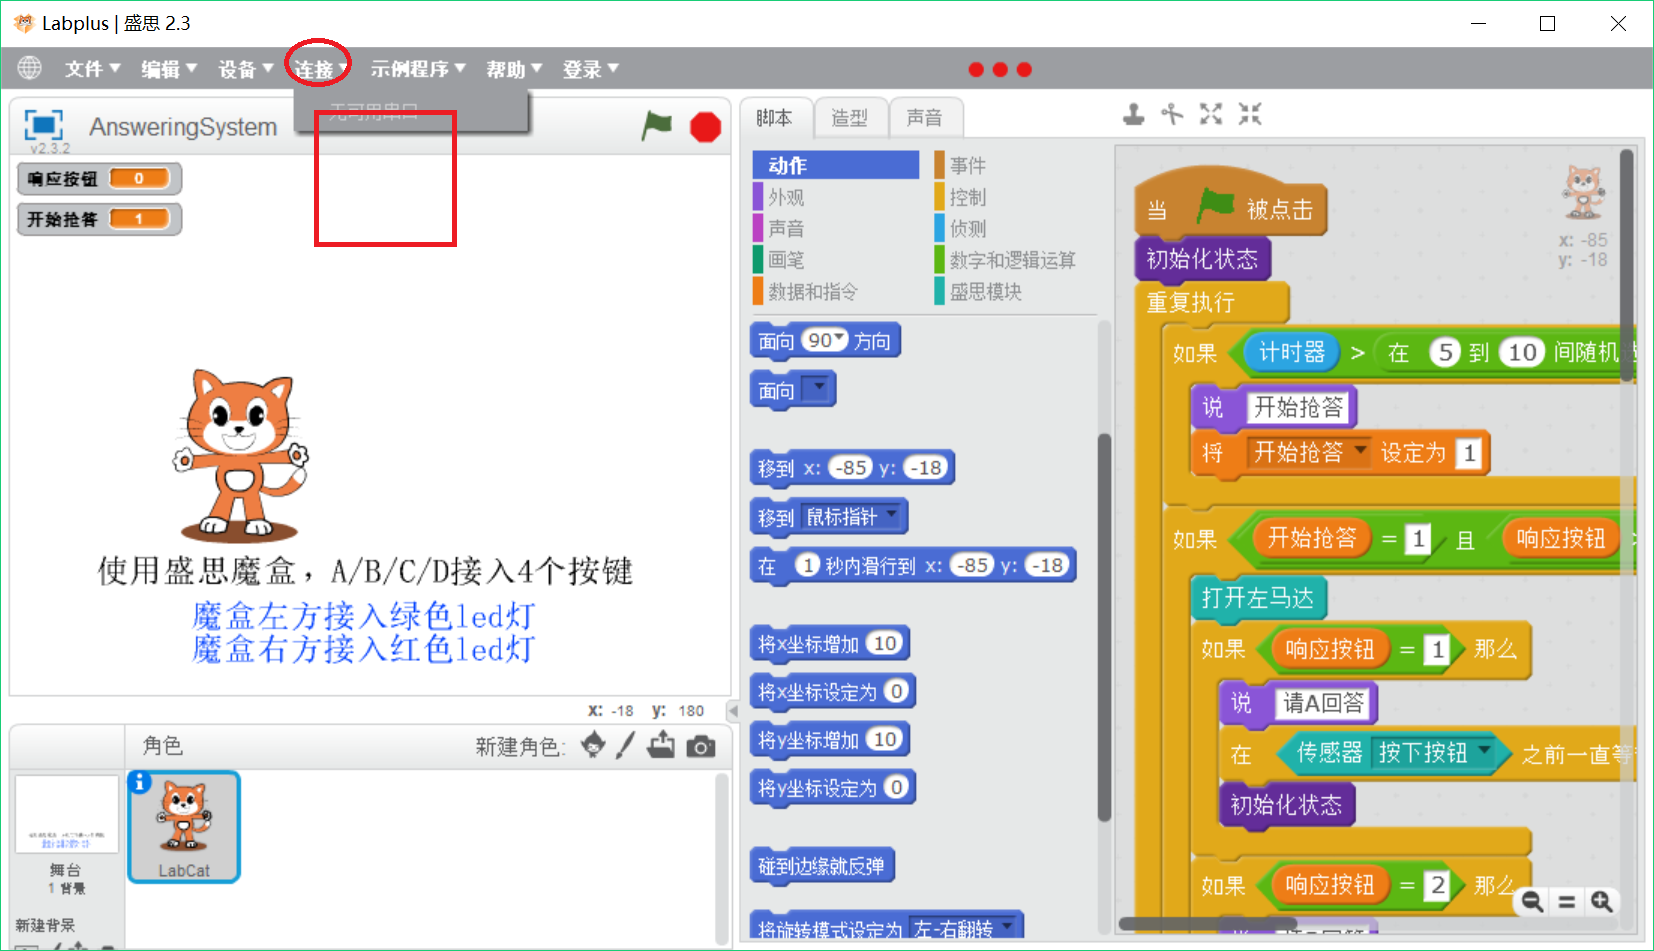Select the 控制 block category

[x=967, y=197]
